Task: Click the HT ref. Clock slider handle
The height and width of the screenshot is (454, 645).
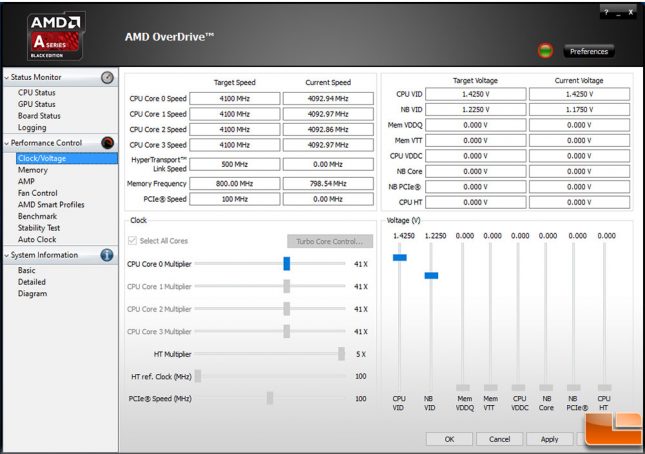Action: pos(198,376)
